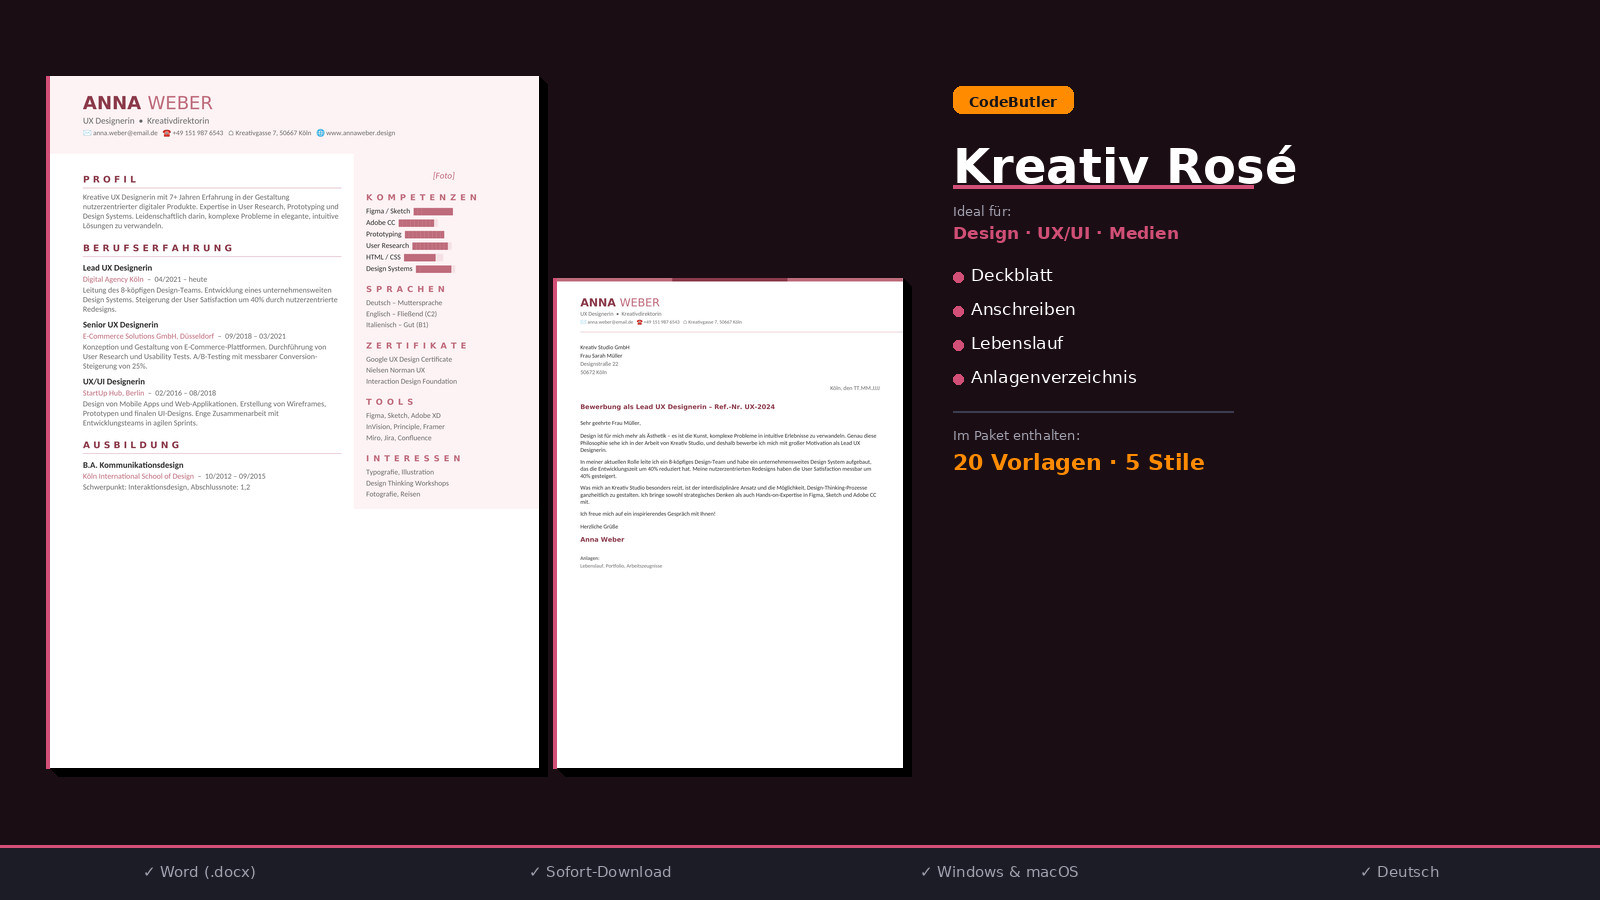The width and height of the screenshot is (1600, 900).
Task: Click the KOMPETENZEN sidebar heading
Action: [x=422, y=198]
